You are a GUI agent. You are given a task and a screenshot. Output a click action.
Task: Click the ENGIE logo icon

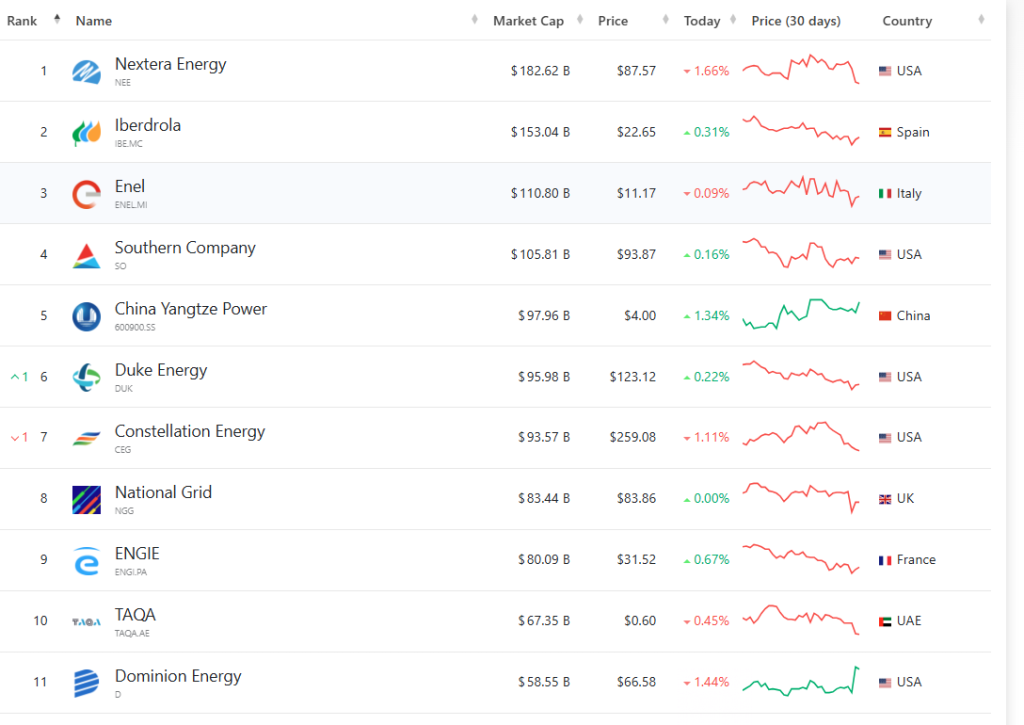point(86,561)
